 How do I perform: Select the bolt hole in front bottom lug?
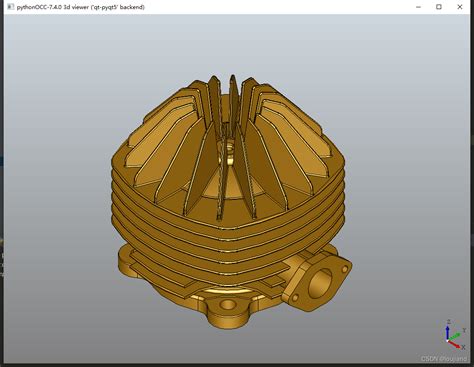(228, 304)
